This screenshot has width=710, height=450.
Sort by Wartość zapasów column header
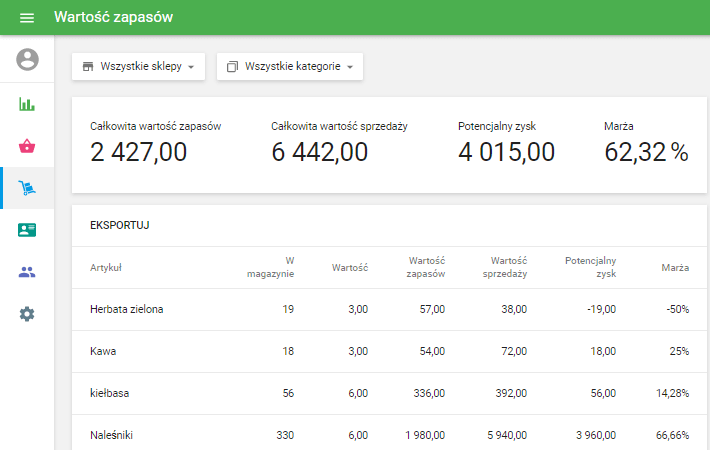pyautogui.click(x=425, y=267)
